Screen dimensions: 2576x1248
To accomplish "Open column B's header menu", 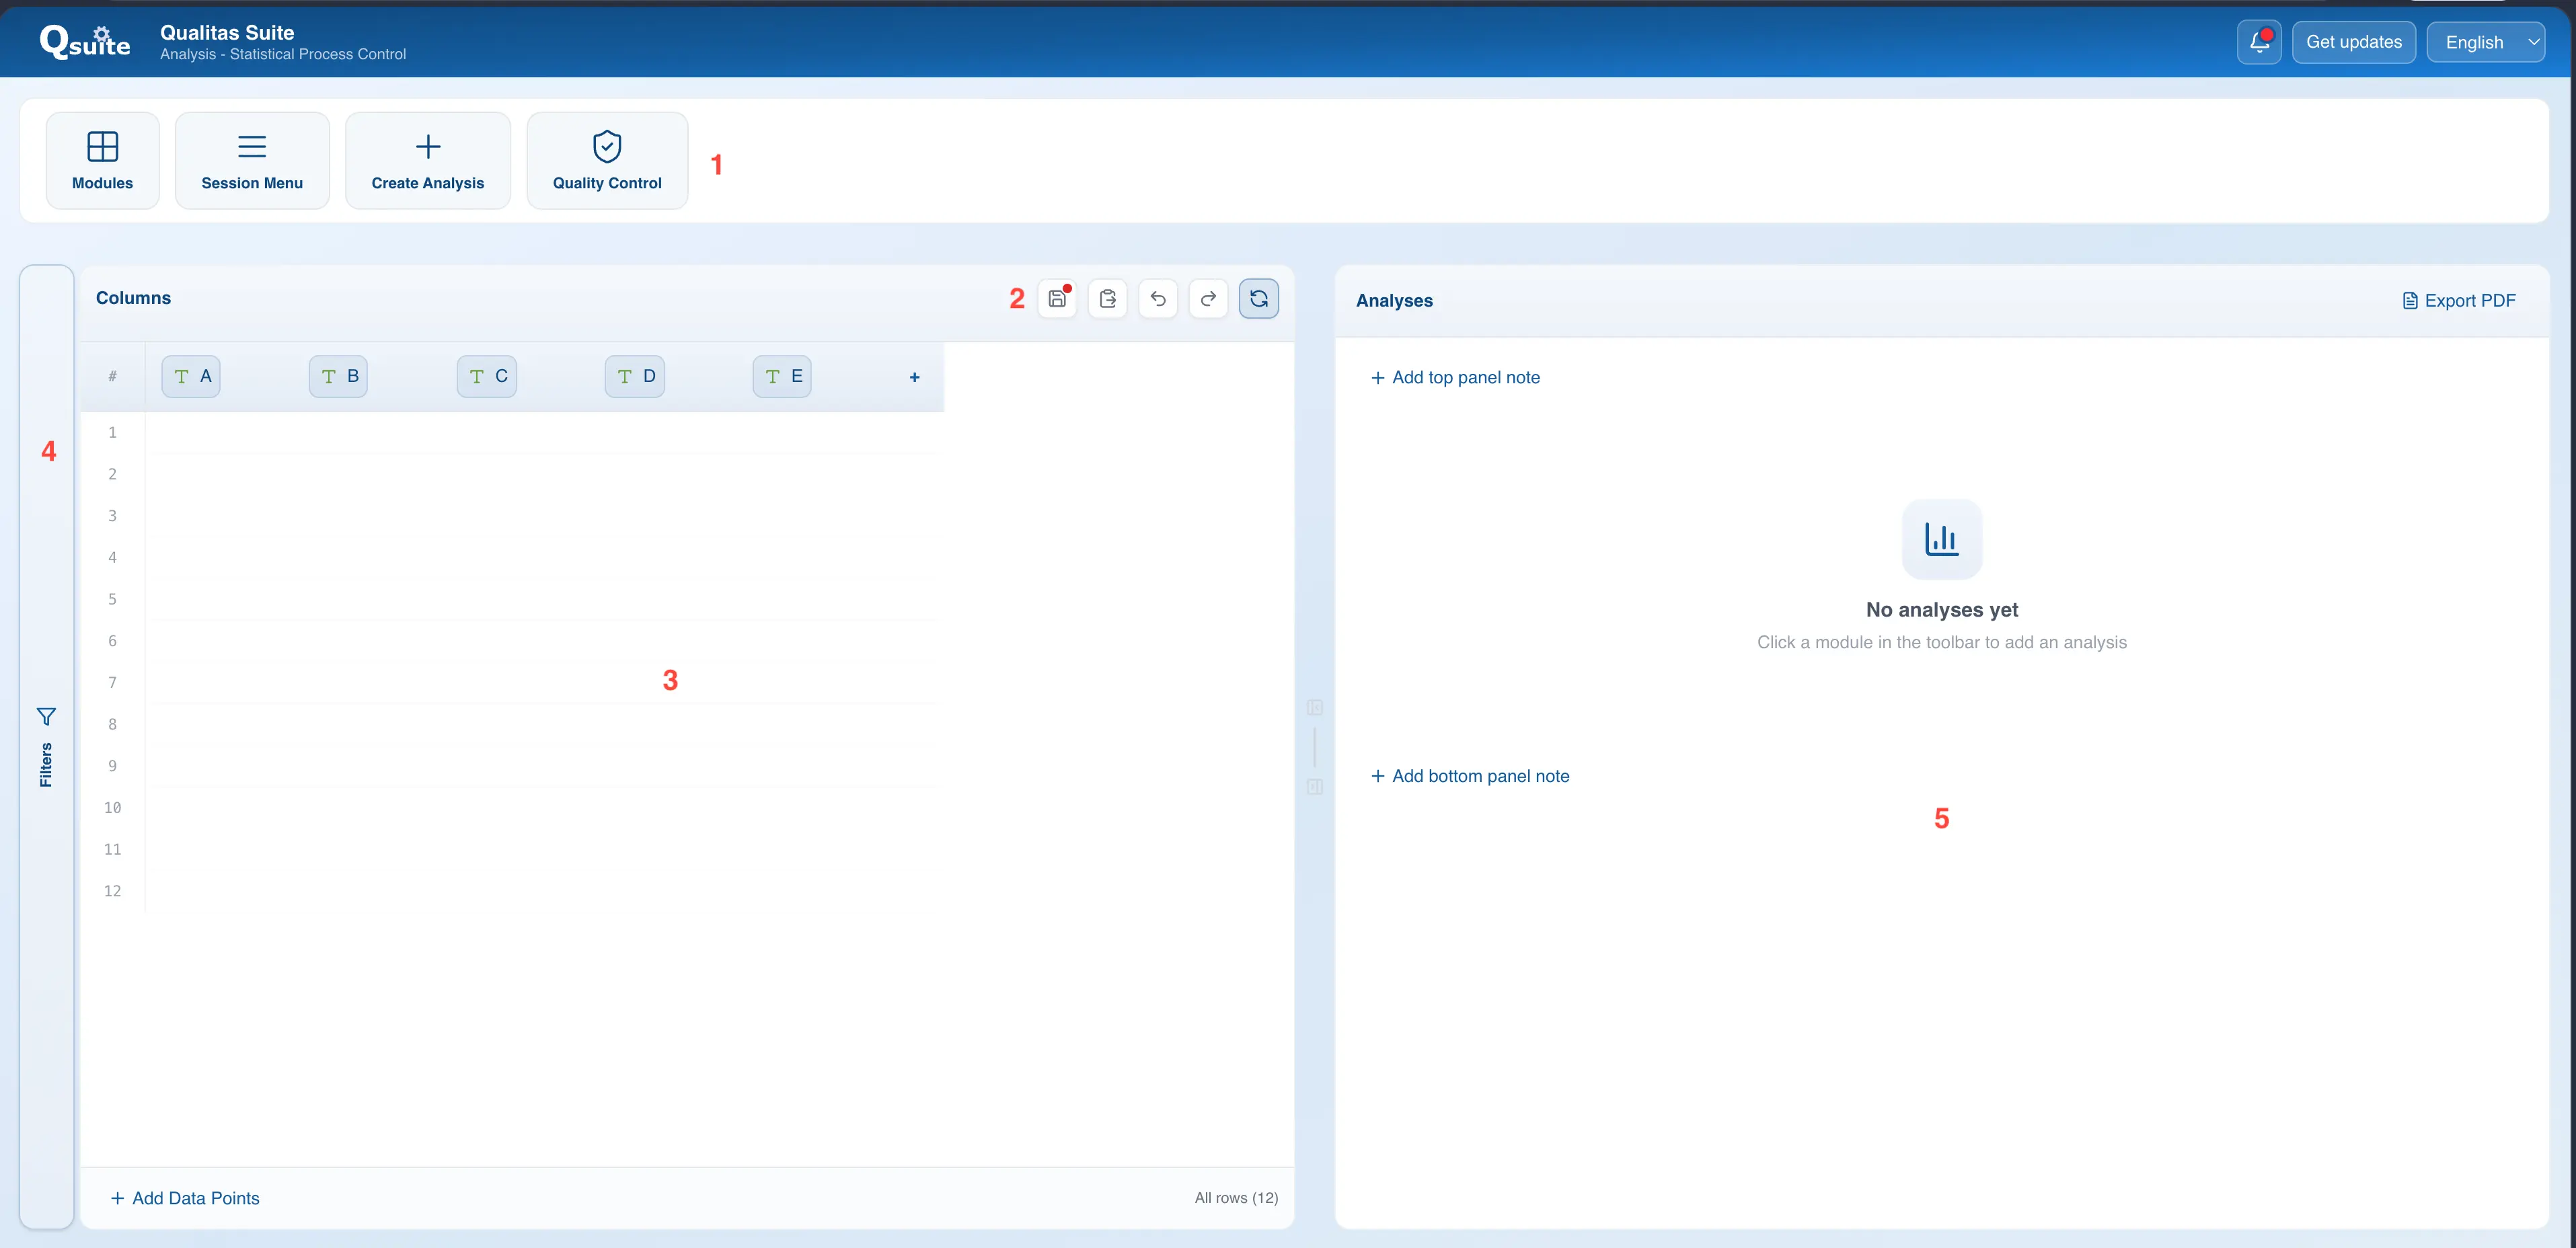I will click(x=351, y=376).
